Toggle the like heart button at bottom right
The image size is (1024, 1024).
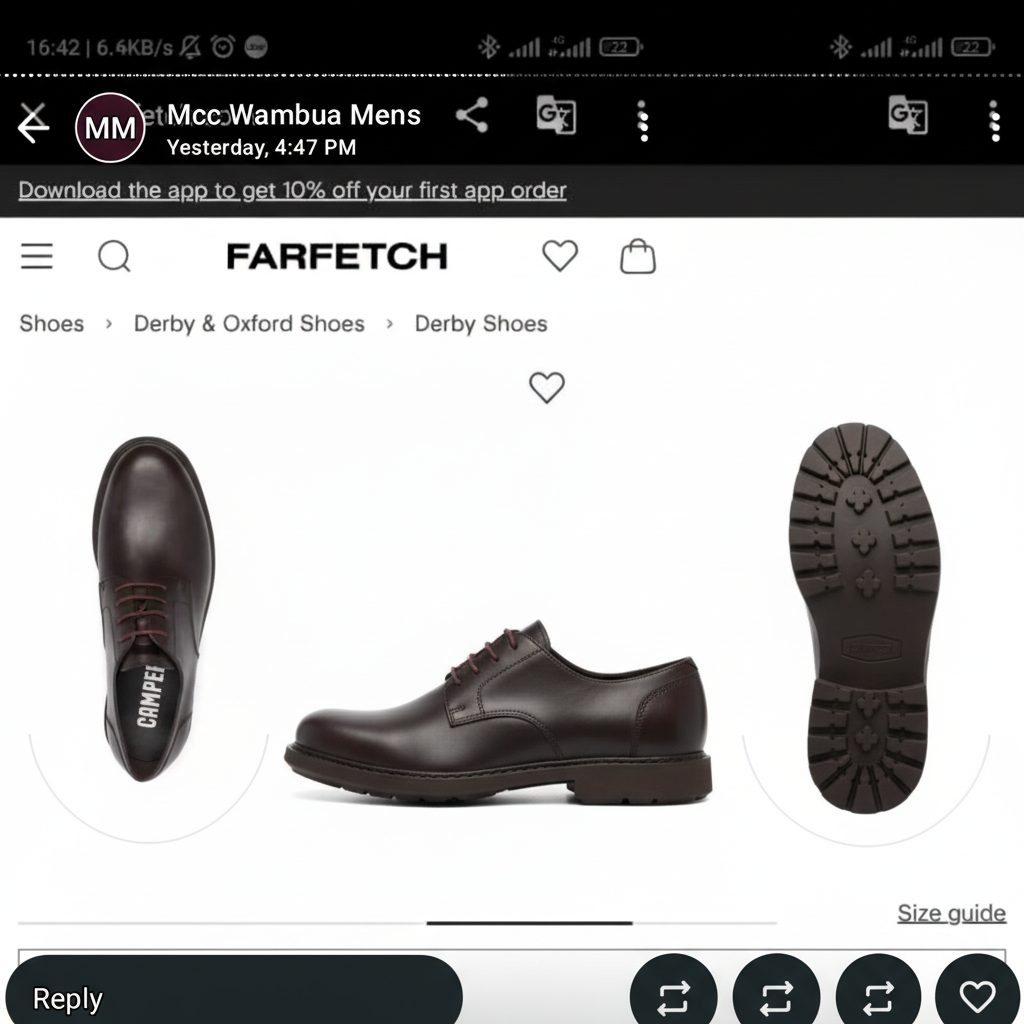click(977, 996)
